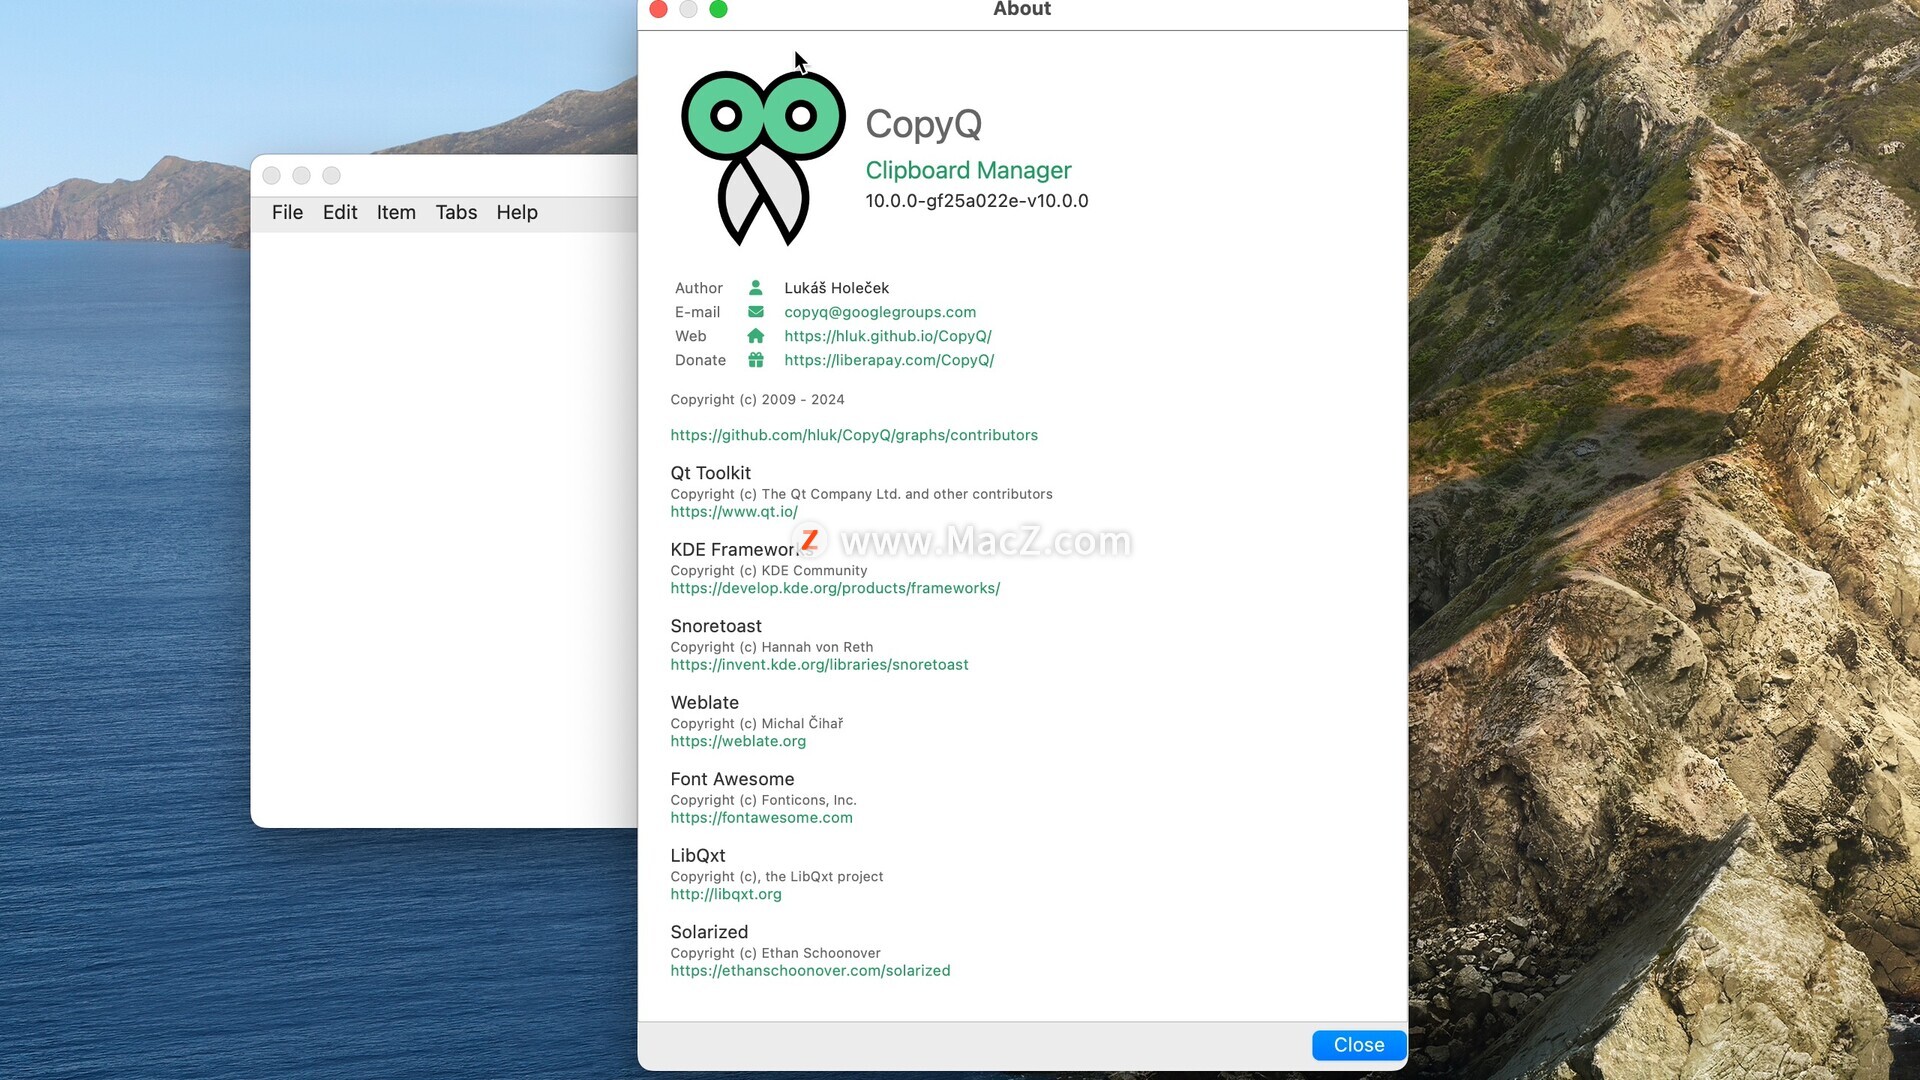The width and height of the screenshot is (1920, 1080).
Task: Open the ethanschoonover.com/solarized link
Action: coord(810,971)
